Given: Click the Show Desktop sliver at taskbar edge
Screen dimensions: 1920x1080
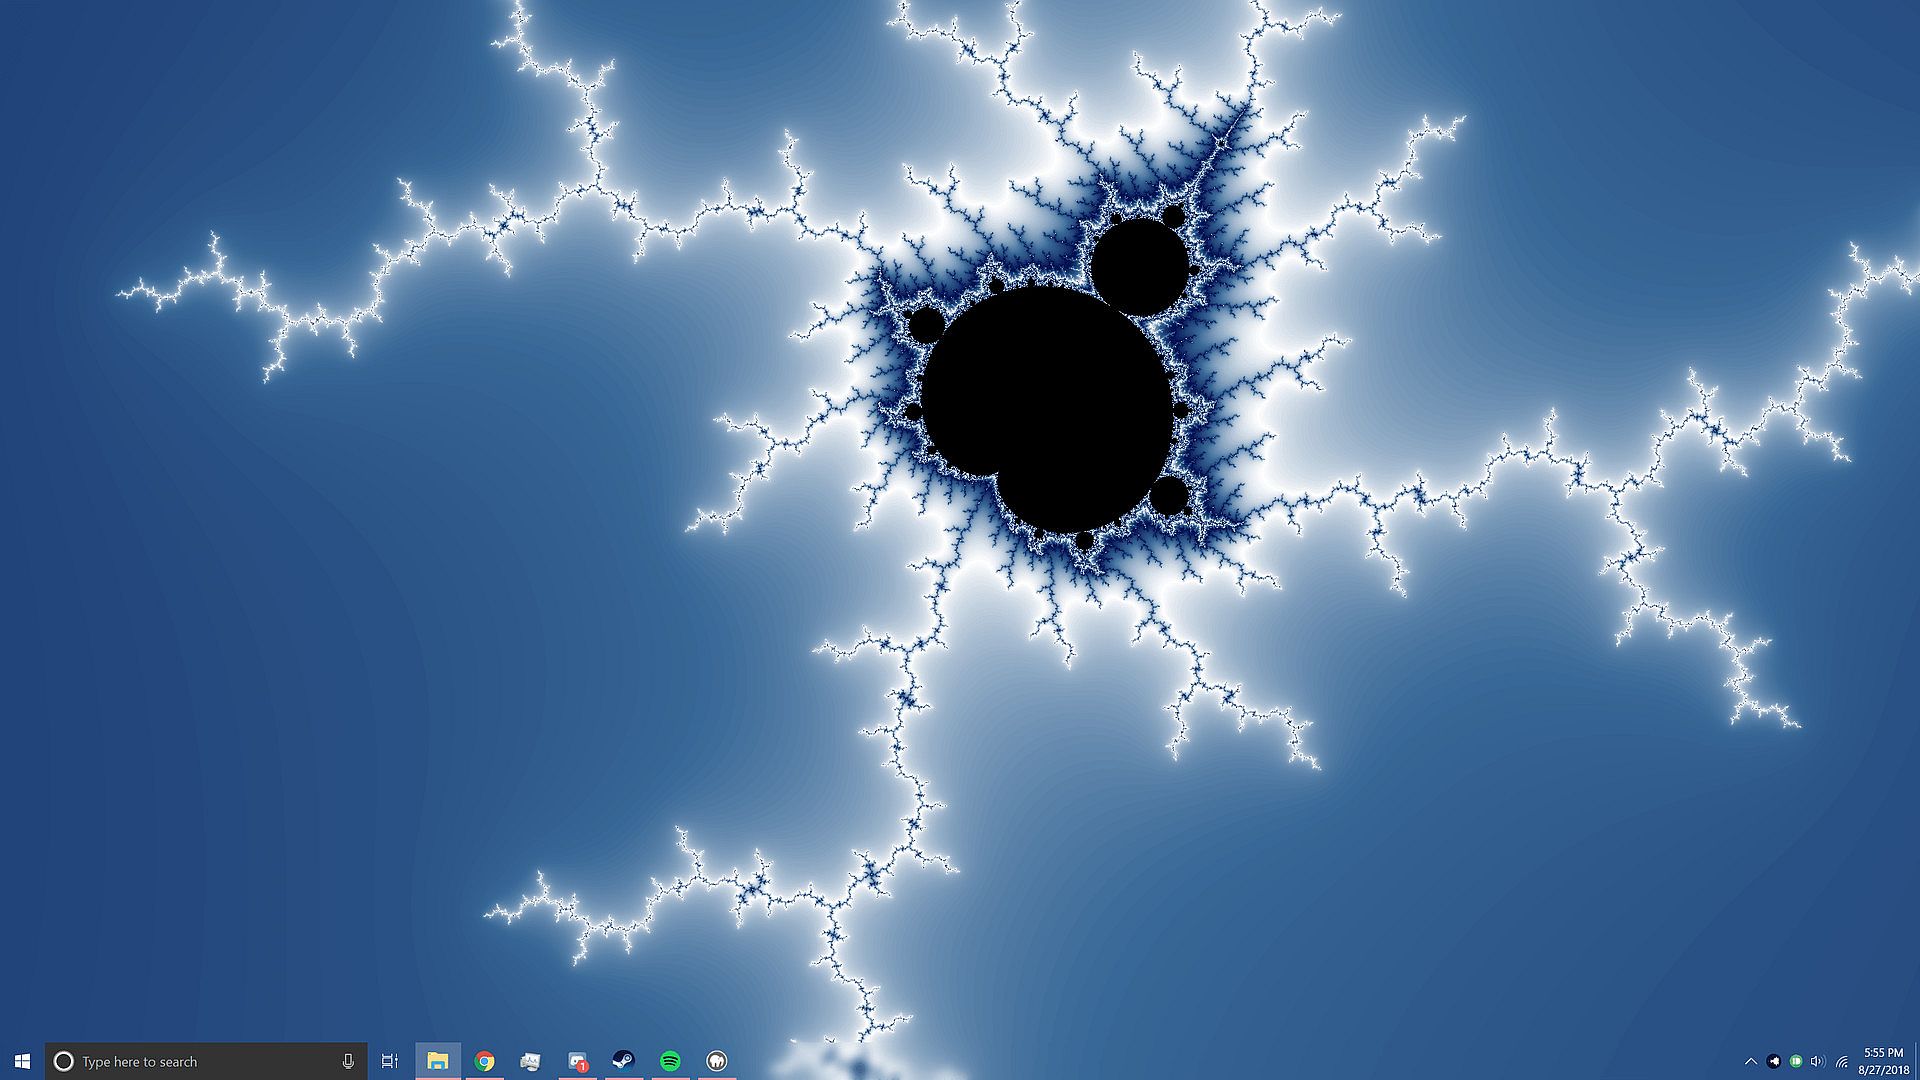Looking at the screenshot, I should [x=1916, y=1061].
